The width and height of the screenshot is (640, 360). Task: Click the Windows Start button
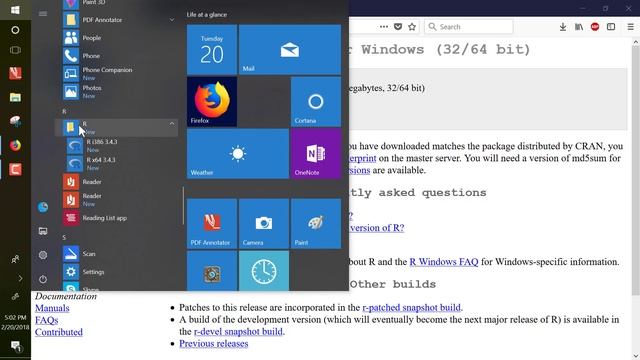tap(15, 10)
